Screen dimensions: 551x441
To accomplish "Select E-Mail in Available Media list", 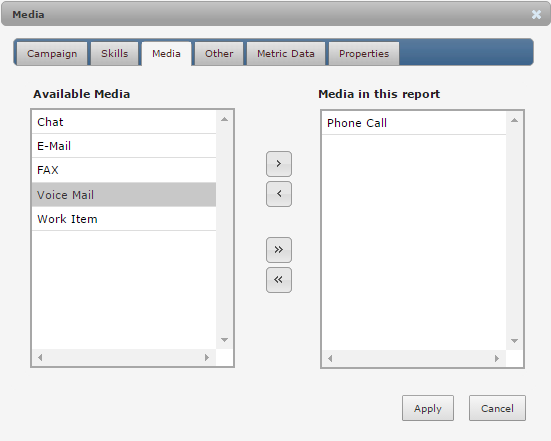I will click(124, 146).
